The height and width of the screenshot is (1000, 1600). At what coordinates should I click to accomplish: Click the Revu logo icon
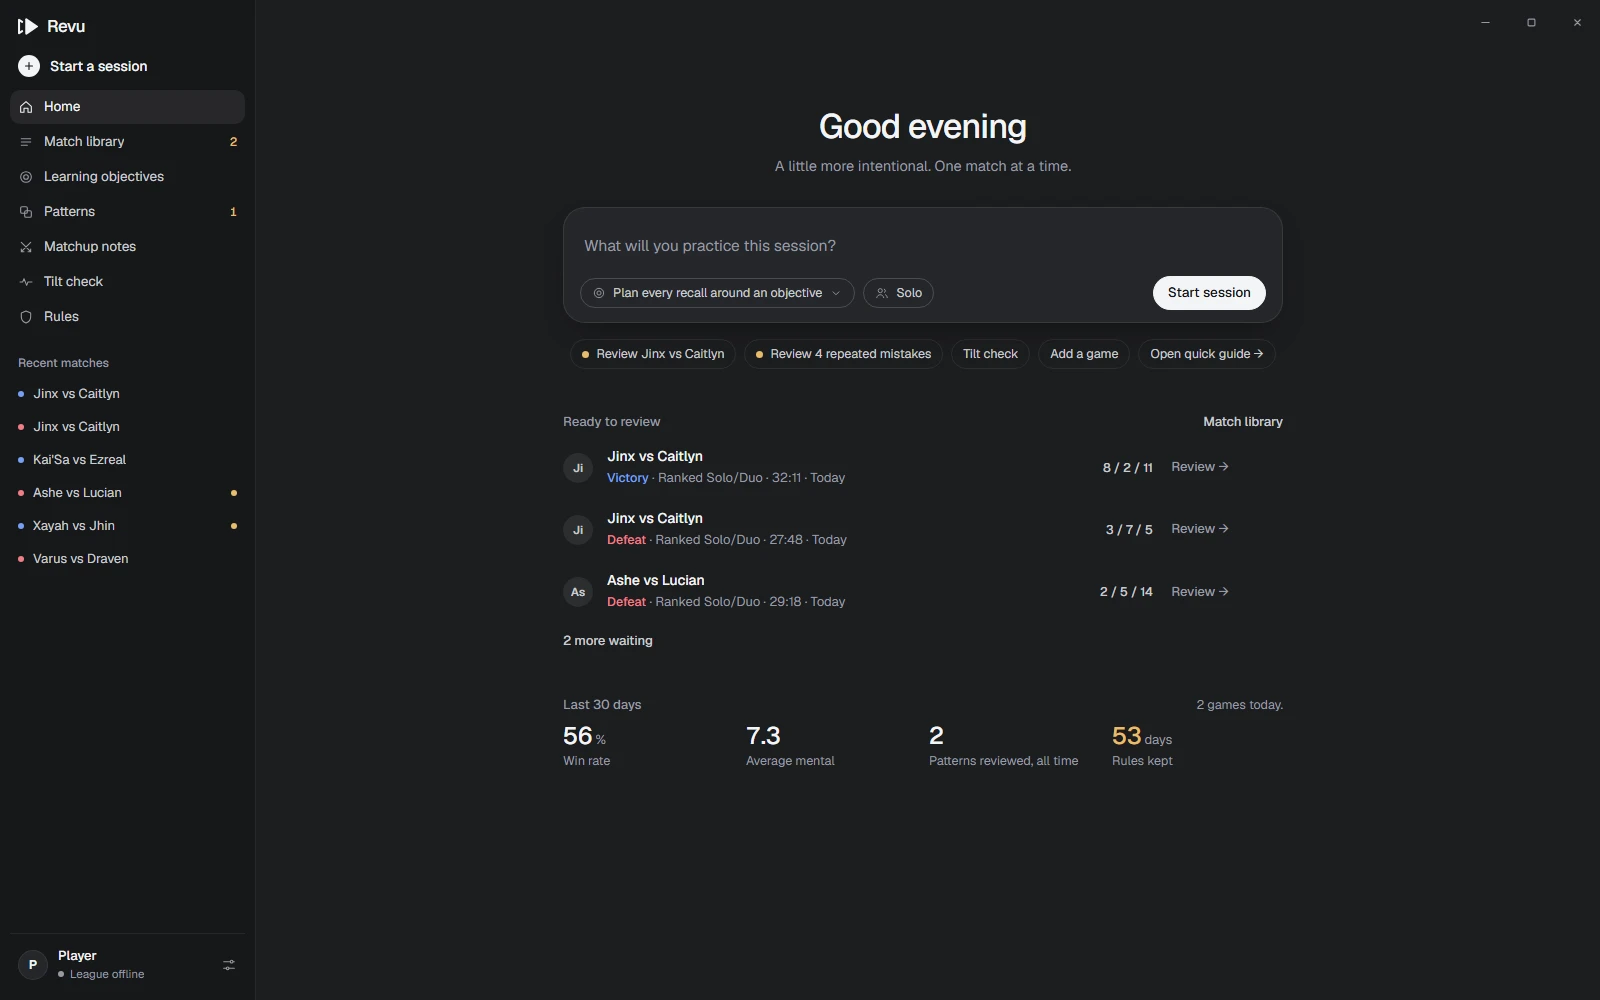[x=27, y=26]
